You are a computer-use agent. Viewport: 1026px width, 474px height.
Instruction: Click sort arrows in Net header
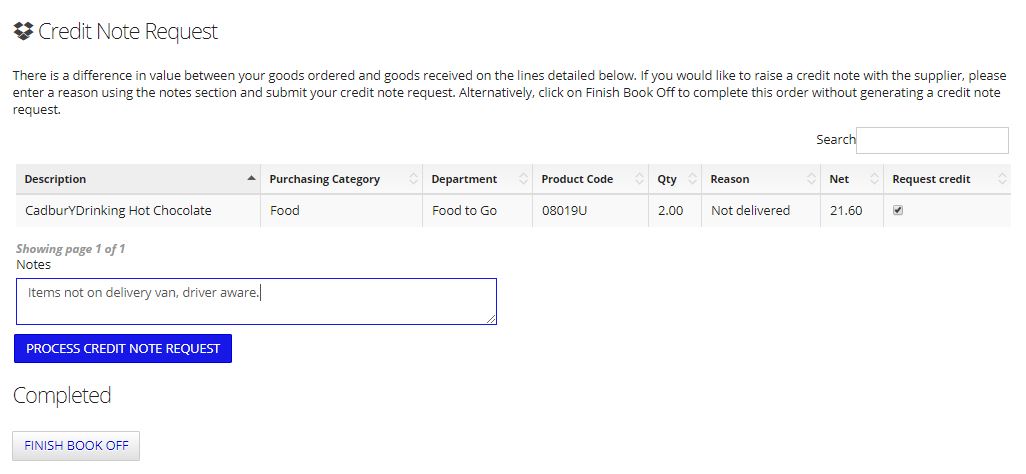click(874, 179)
